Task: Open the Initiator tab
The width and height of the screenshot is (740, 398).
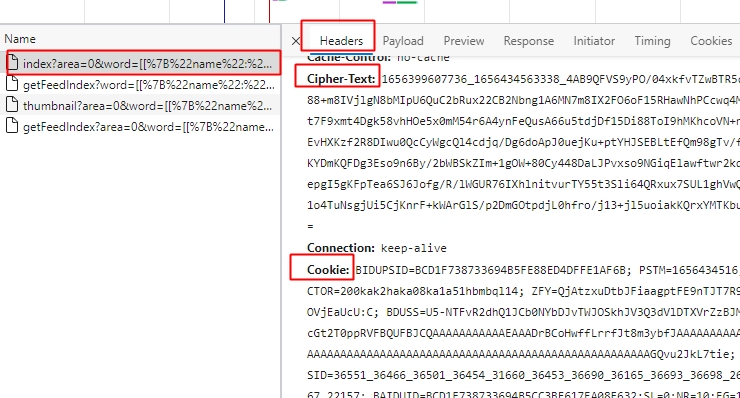Action: point(594,41)
